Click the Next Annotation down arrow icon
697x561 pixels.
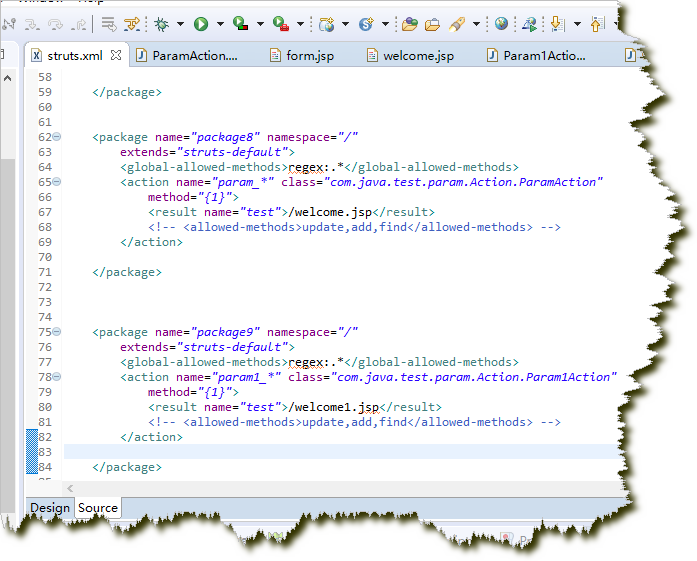(557, 24)
